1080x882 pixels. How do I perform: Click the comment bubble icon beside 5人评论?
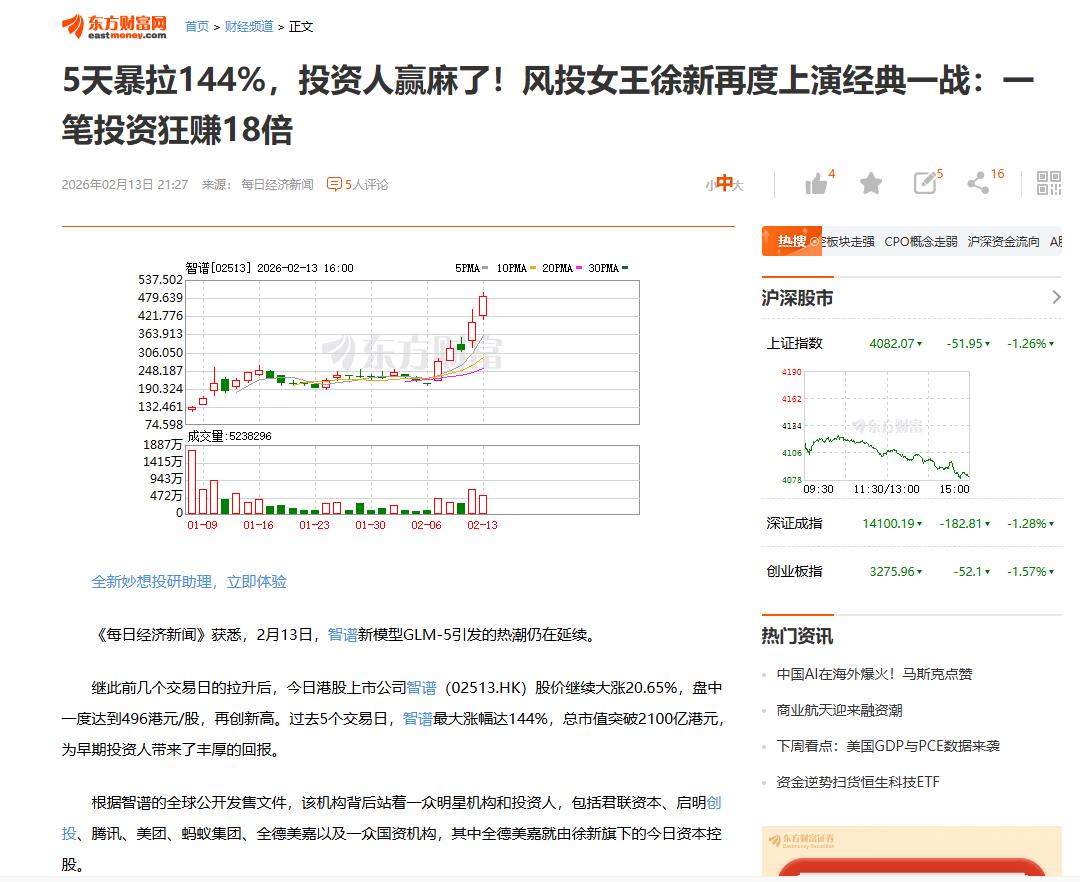pyautogui.click(x=334, y=184)
